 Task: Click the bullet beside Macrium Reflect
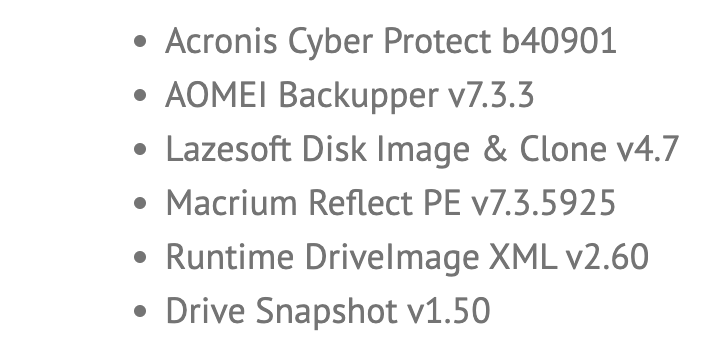pos(140,203)
